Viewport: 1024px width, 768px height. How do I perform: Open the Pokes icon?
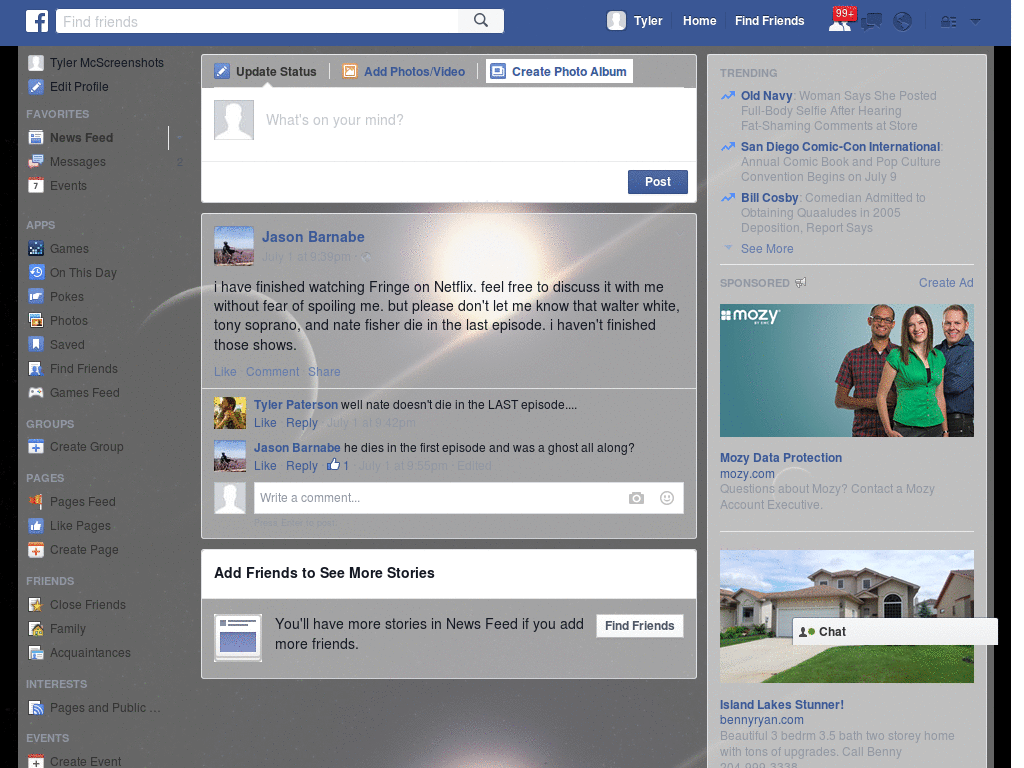coord(36,296)
